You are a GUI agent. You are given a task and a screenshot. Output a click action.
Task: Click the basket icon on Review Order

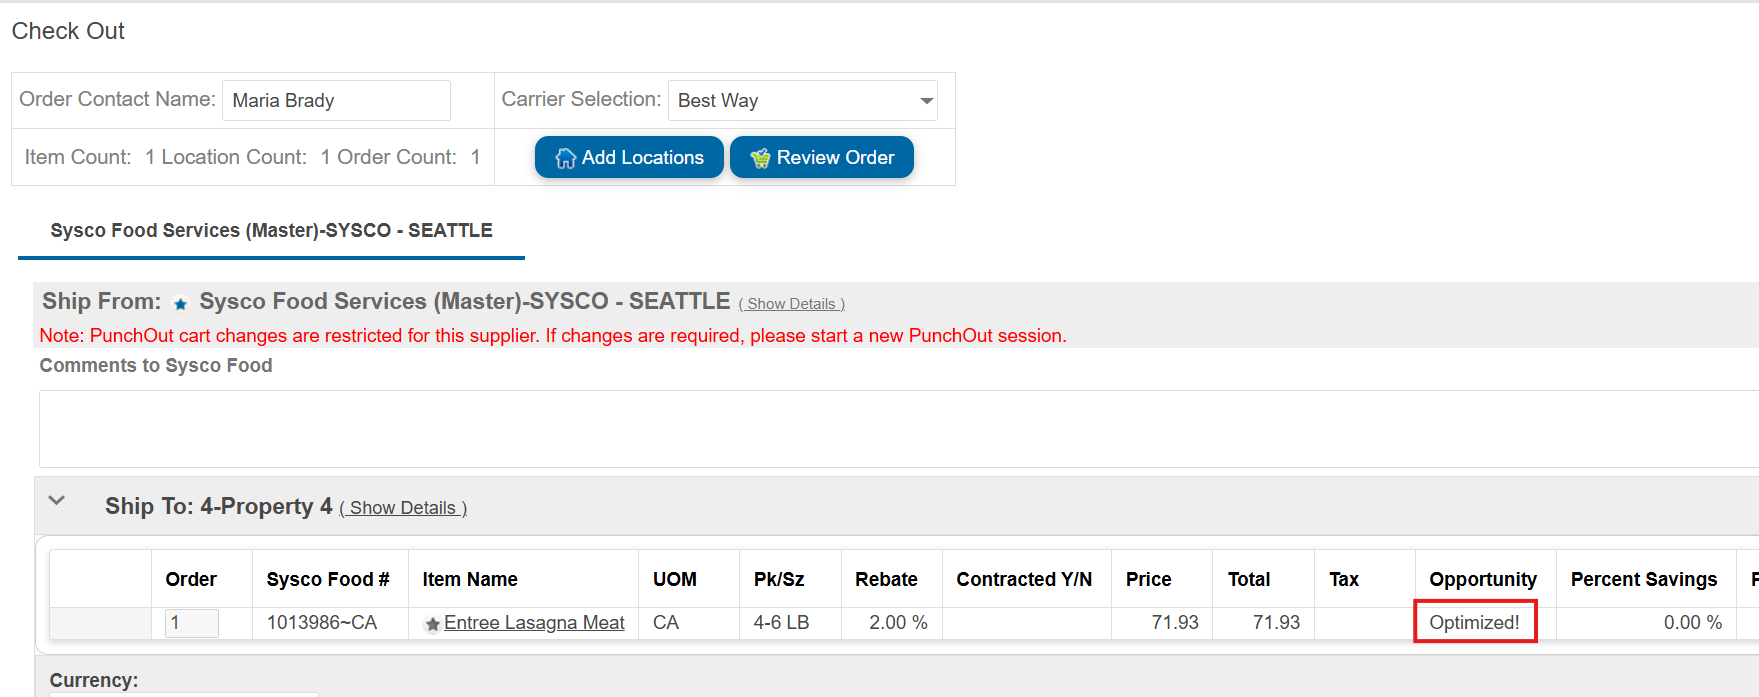761,158
